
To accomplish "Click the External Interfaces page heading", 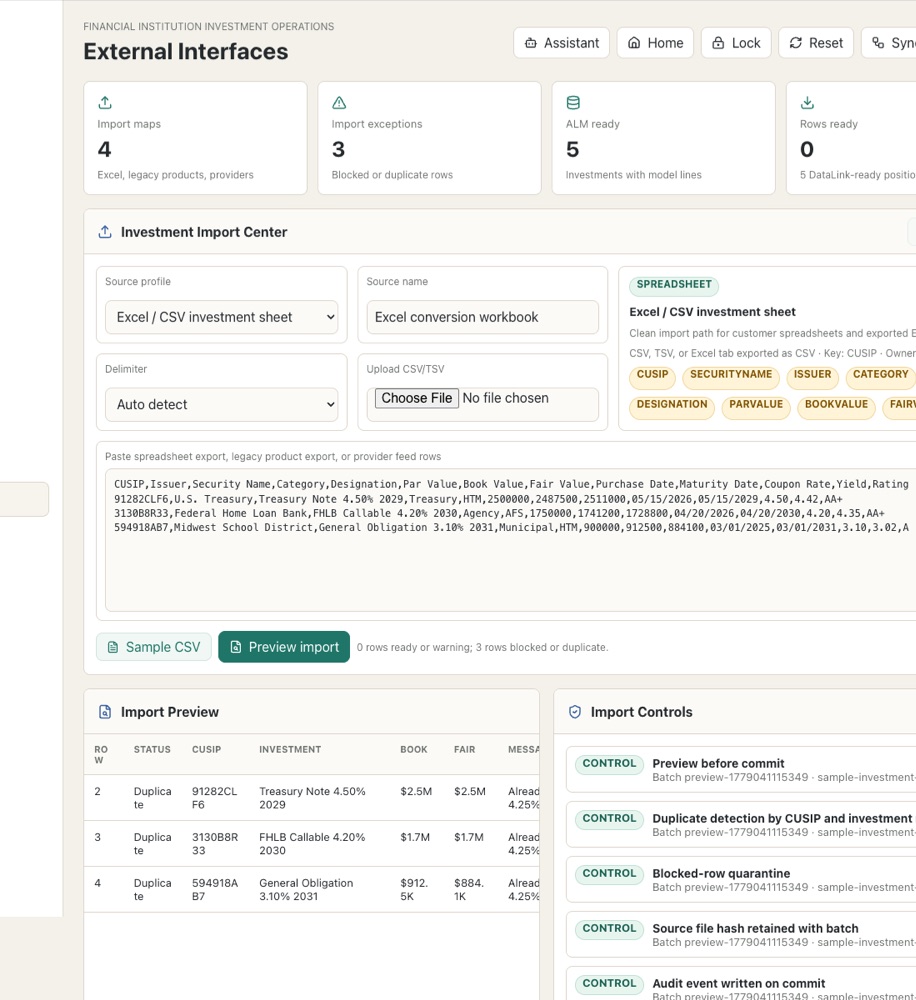I will tap(186, 52).
